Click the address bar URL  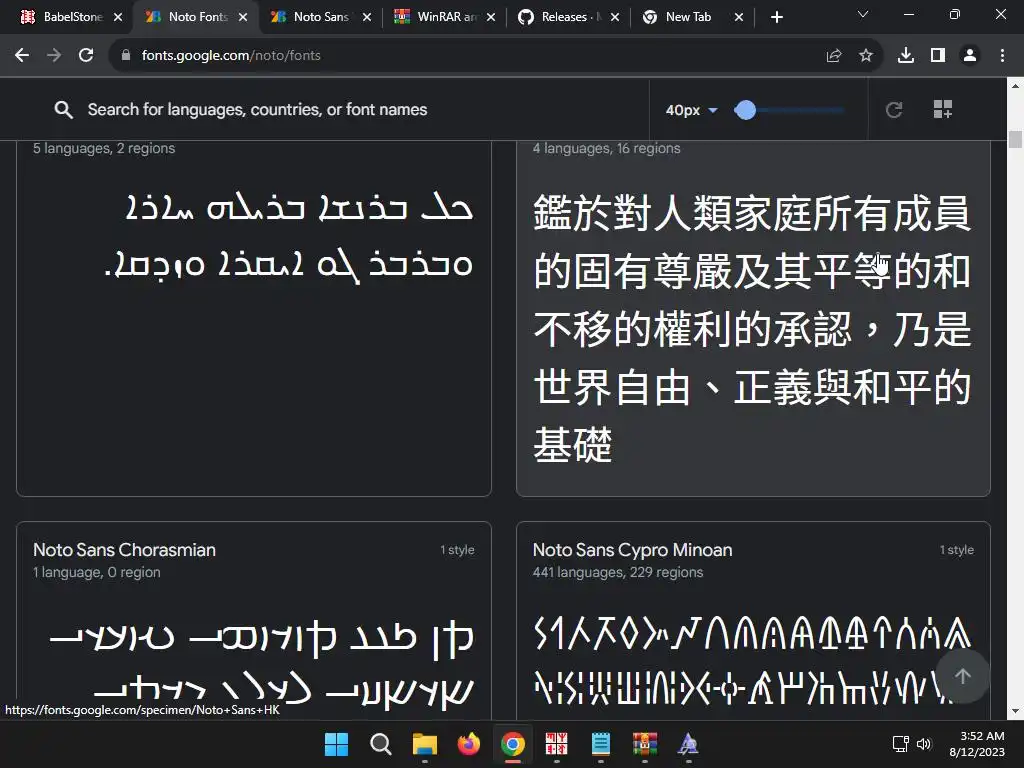(231, 56)
